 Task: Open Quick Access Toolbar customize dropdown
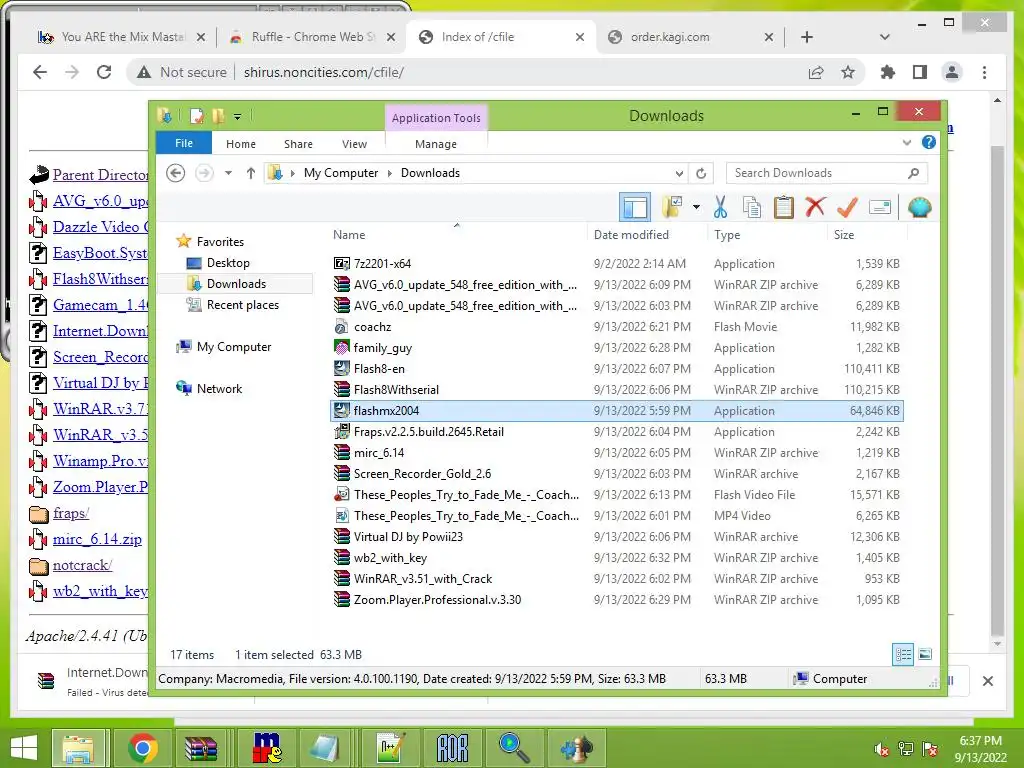click(x=237, y=116)
